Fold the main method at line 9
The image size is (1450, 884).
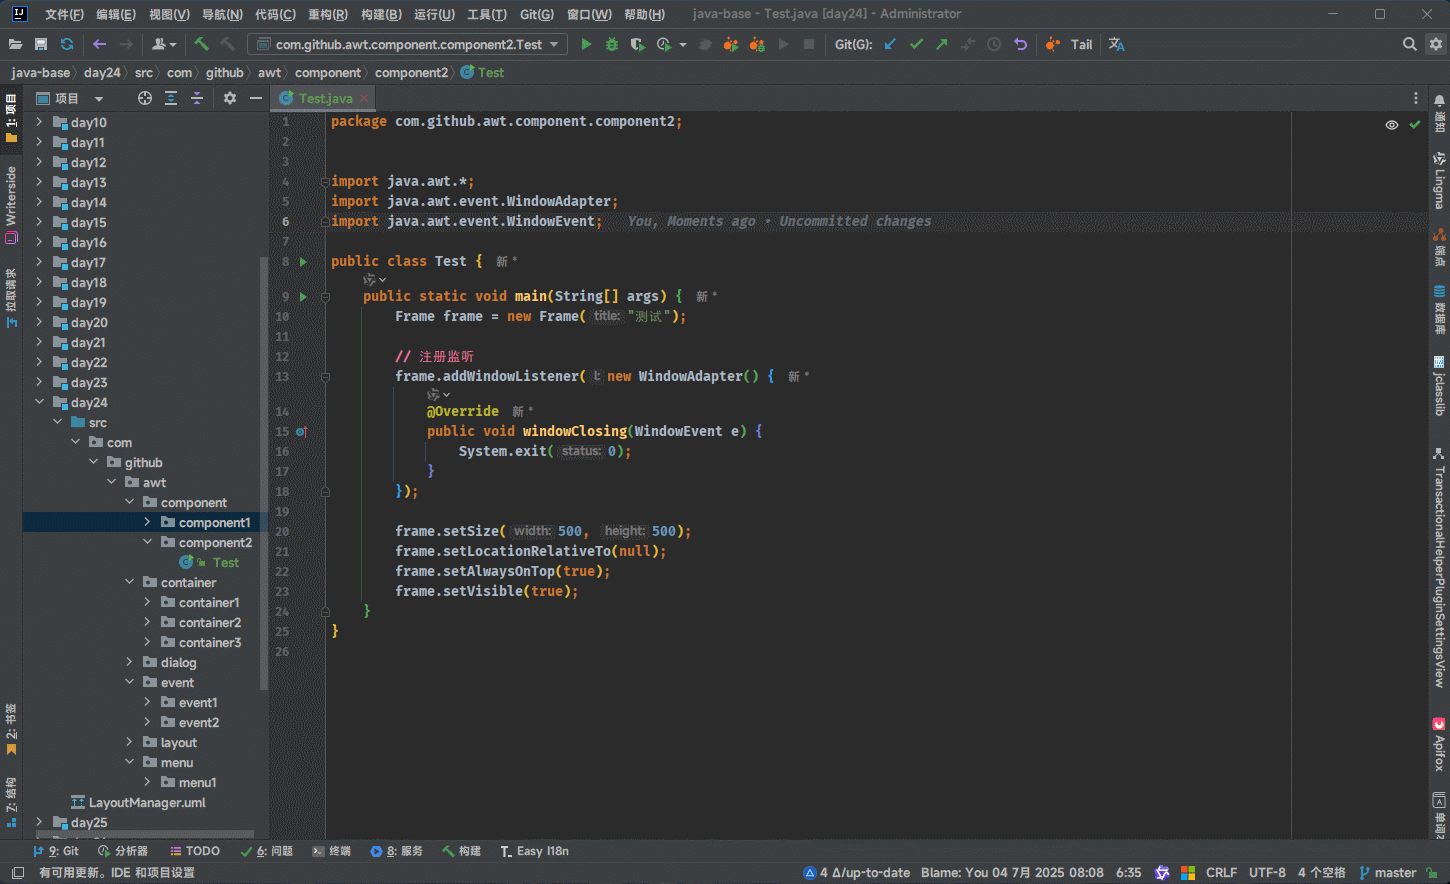[x=325, y=297]
